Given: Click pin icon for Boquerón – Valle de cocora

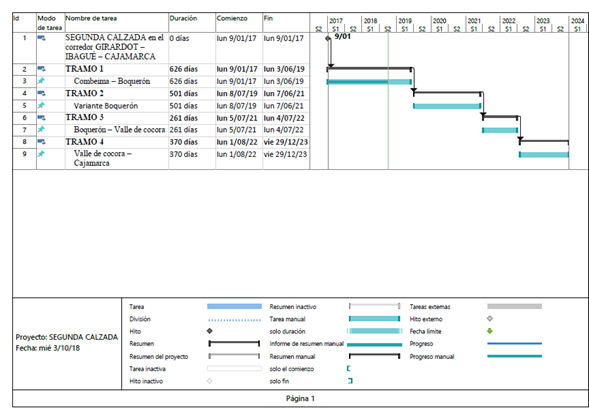Looking at the screenshot, I should [41, 129].
